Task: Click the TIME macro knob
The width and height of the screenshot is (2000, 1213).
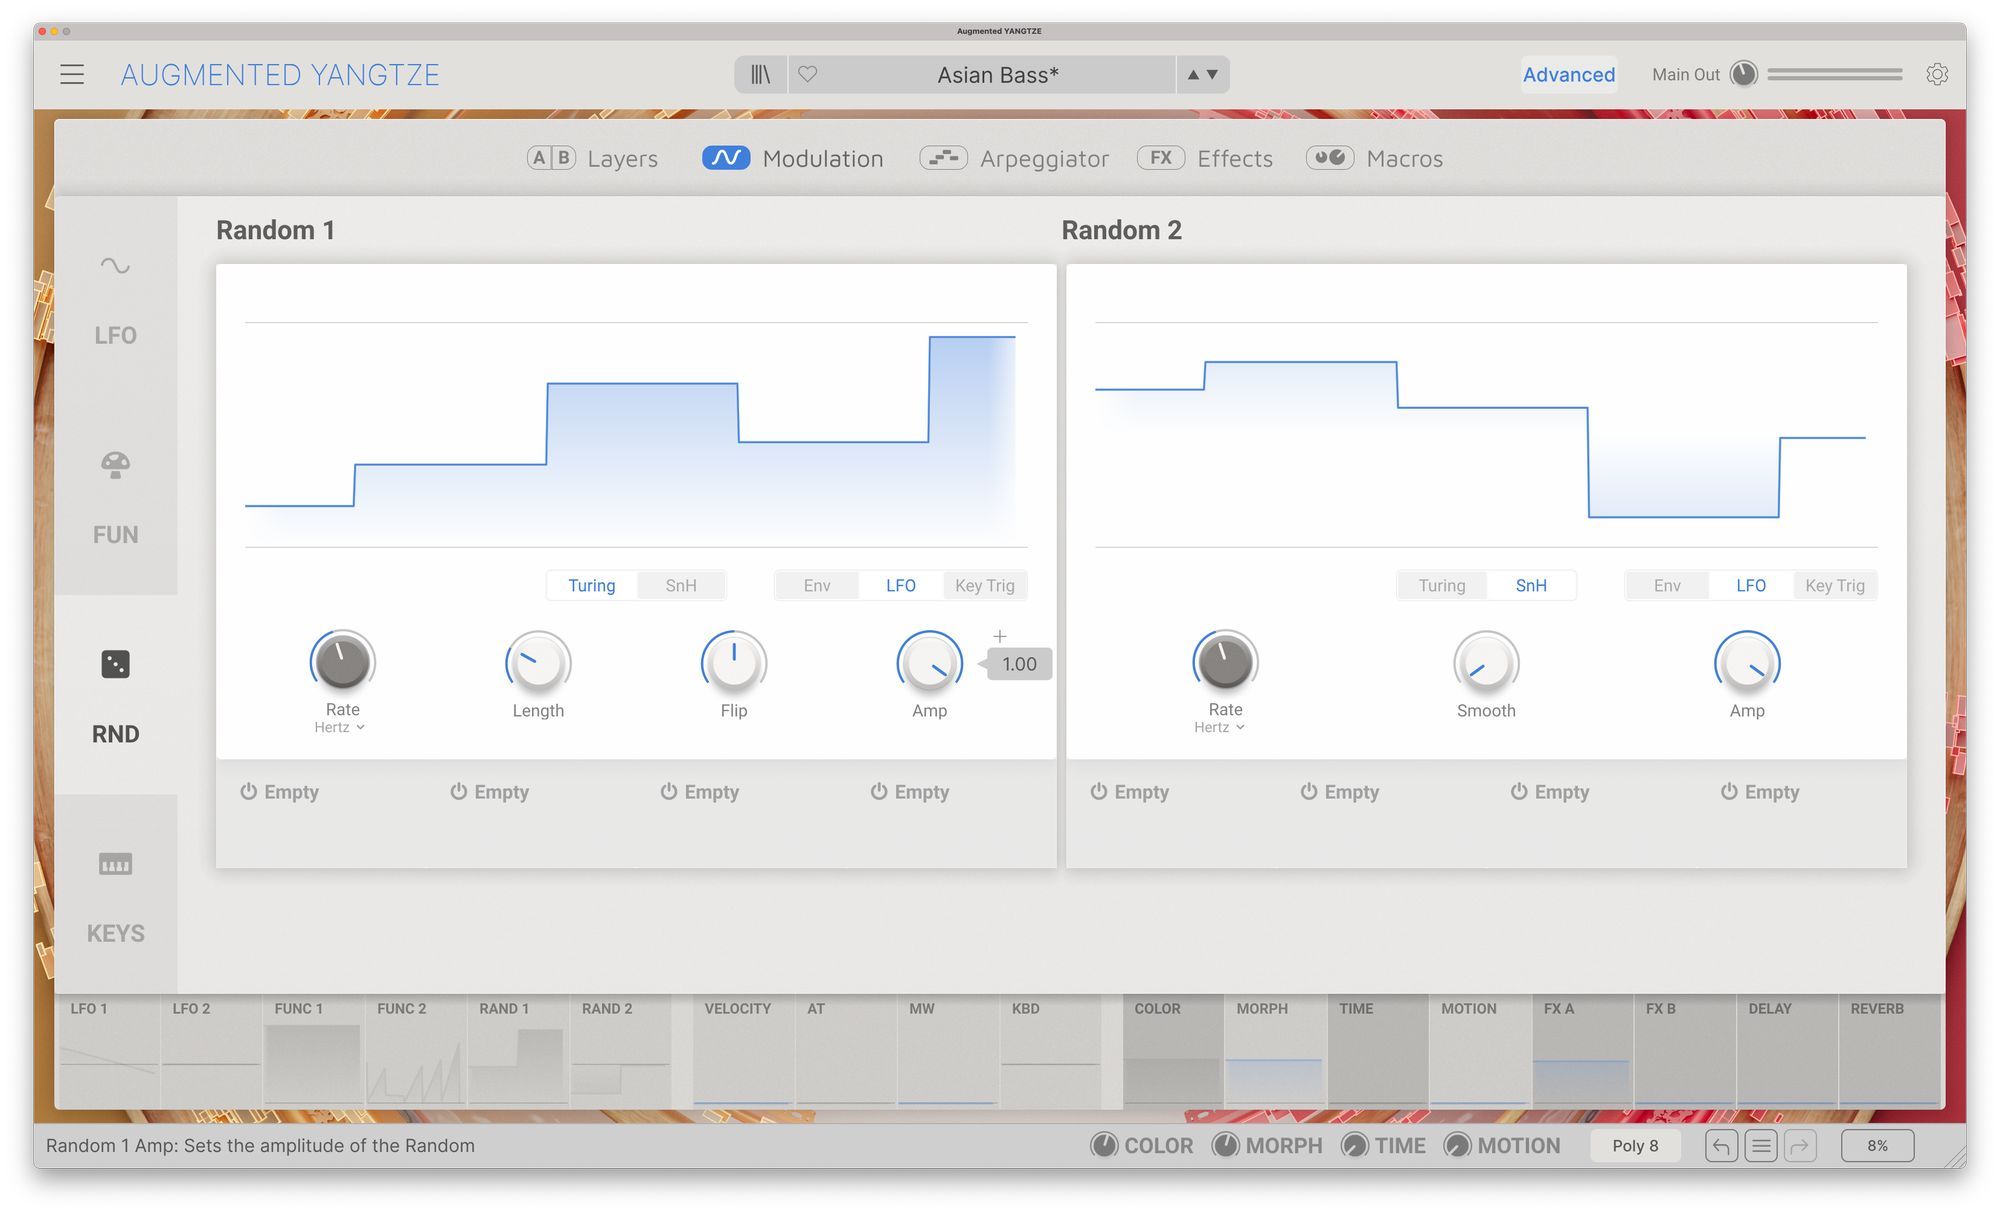Action: pyautogui.click(x=1354, y=1146)
